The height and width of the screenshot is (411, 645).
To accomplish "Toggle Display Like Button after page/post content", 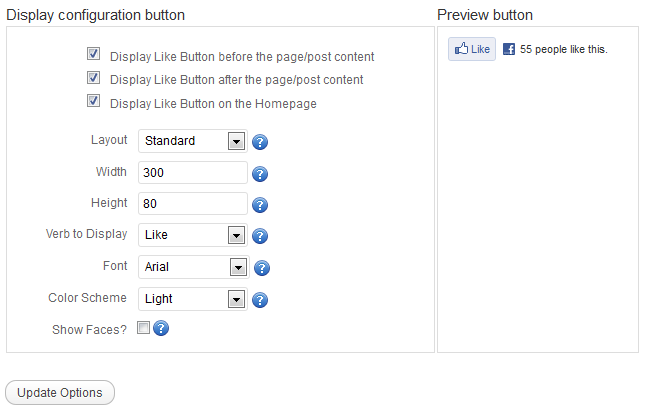I will (x=93, y=77).
